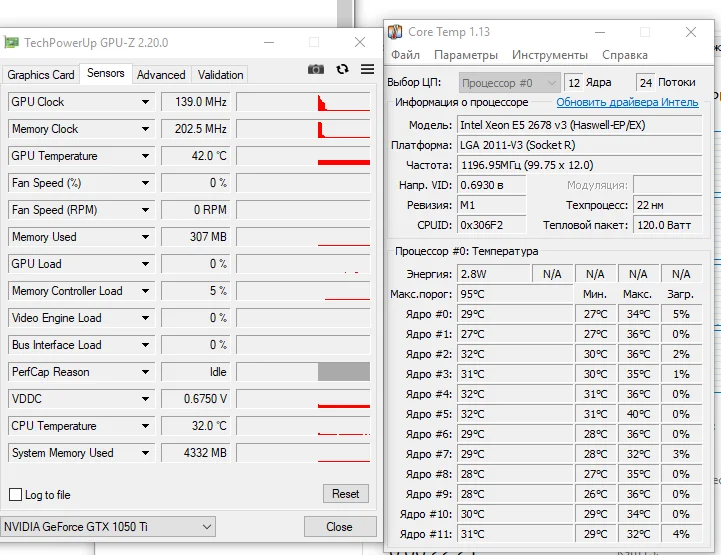Click the 1196.95МГц frequency field

579,165
